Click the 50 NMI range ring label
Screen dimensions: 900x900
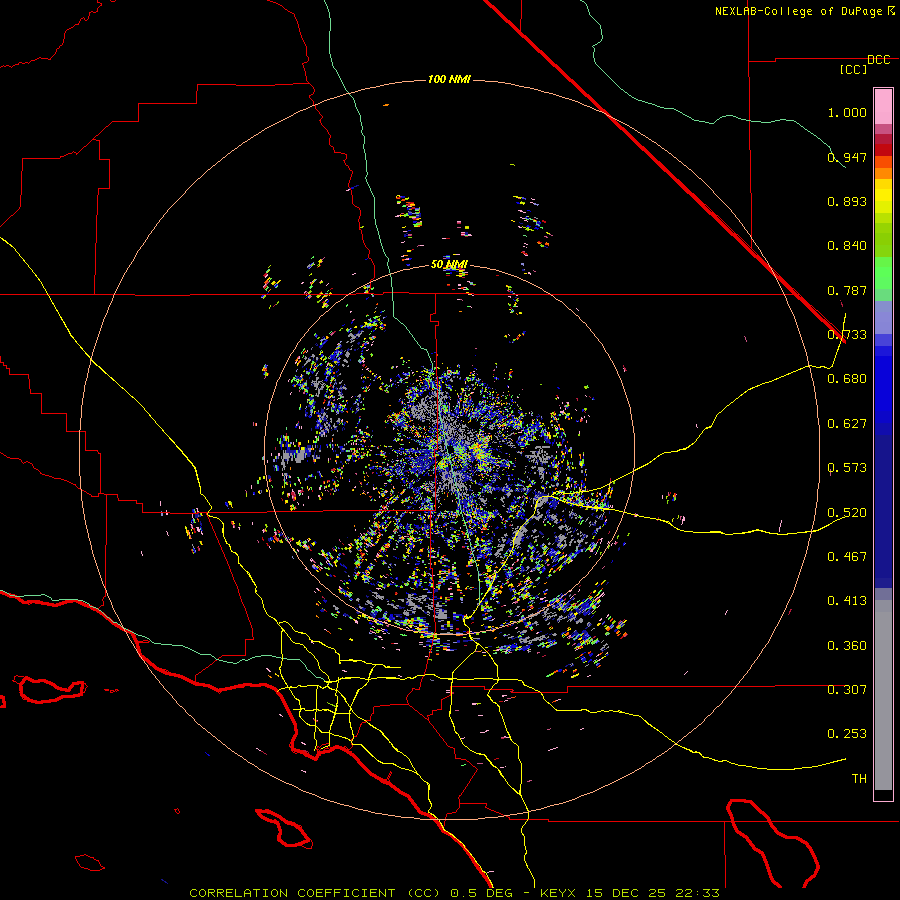pyautogui.click(x=449, y=265)
